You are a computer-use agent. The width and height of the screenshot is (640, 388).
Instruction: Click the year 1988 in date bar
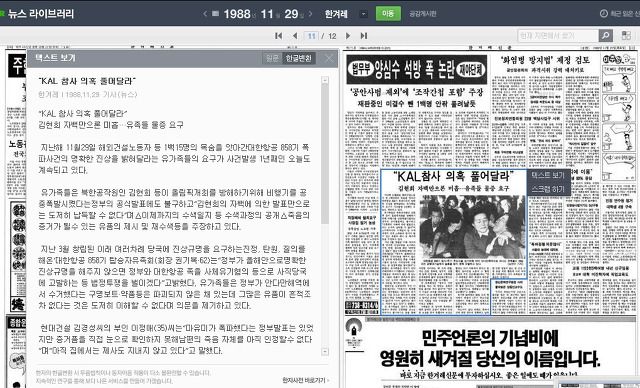click(x=237, y=14)
